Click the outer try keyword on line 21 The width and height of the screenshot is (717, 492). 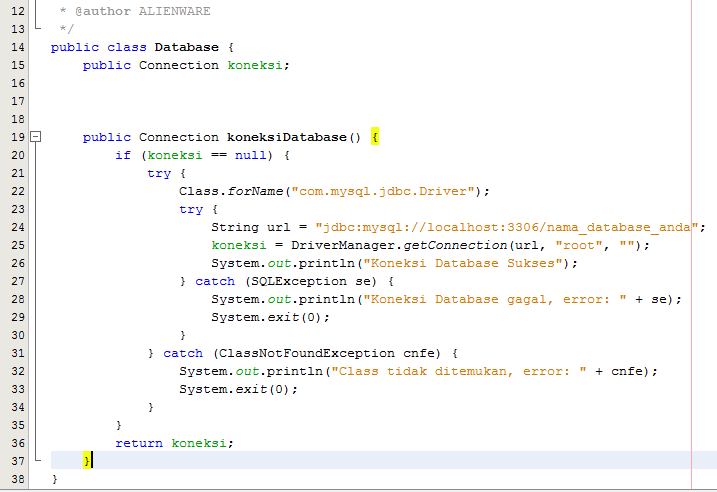click(x=159, y=174)
